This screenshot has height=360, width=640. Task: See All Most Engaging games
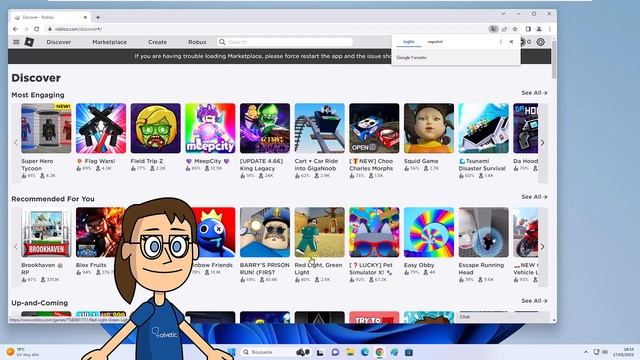534,93
